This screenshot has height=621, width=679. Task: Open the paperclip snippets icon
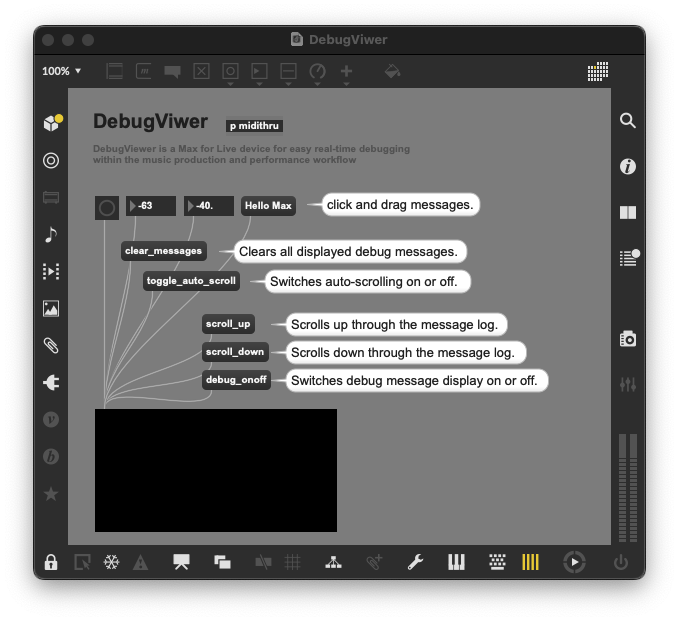pos(51,346)
